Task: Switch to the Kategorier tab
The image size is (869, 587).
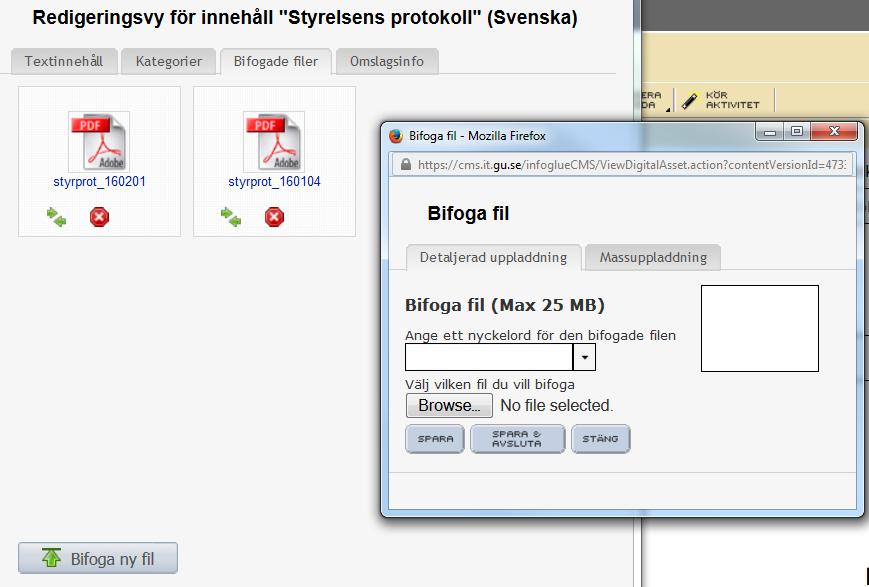Action: pyautogui.click(x=169, y=61)
